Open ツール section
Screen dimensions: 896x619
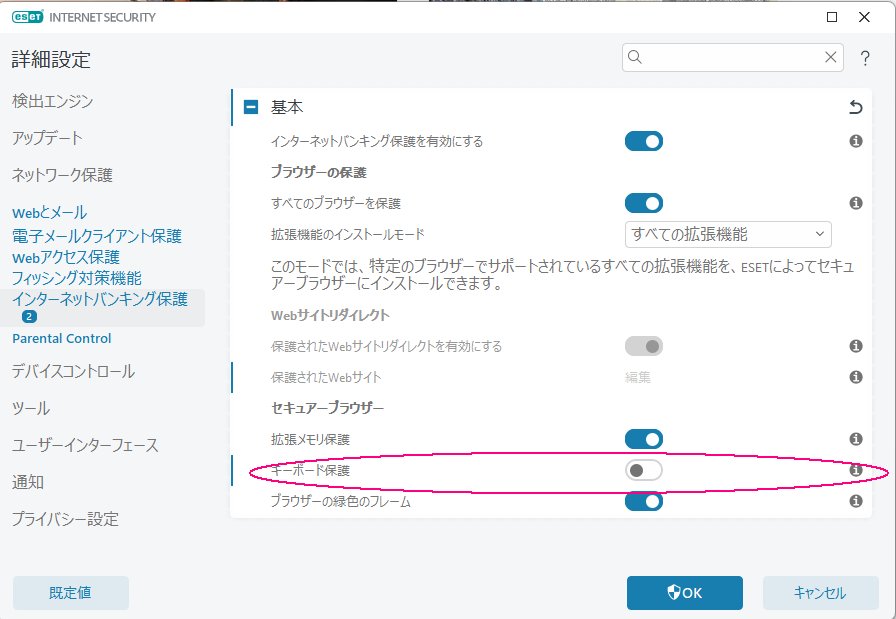click(x=31, y=408)
